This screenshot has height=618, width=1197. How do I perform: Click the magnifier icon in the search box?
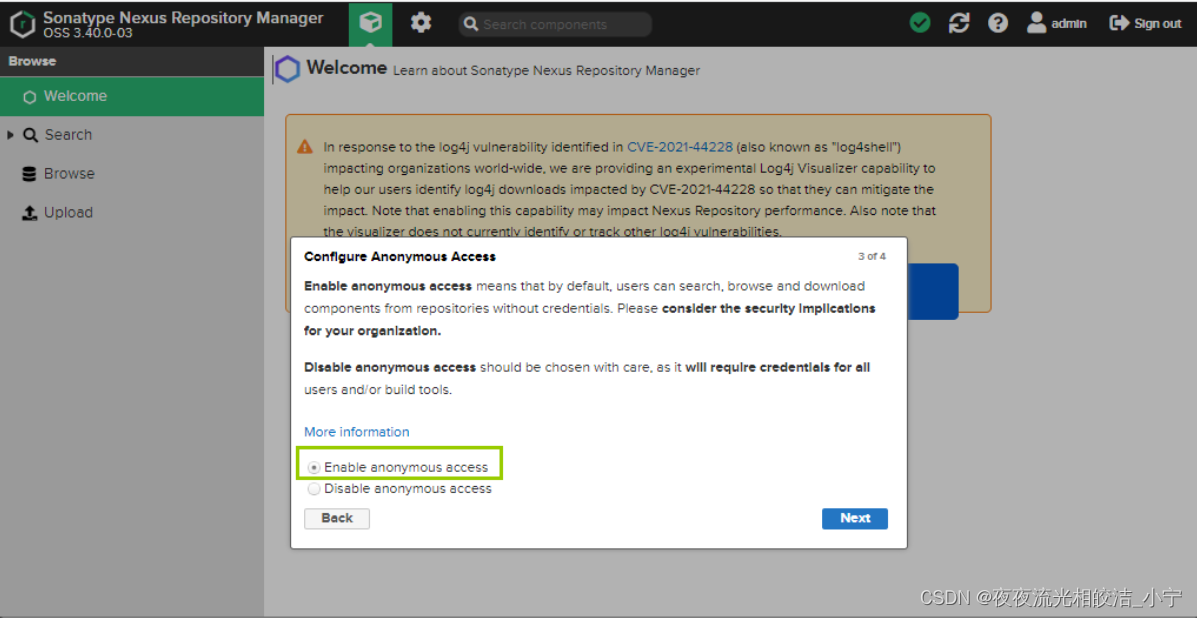472,24
